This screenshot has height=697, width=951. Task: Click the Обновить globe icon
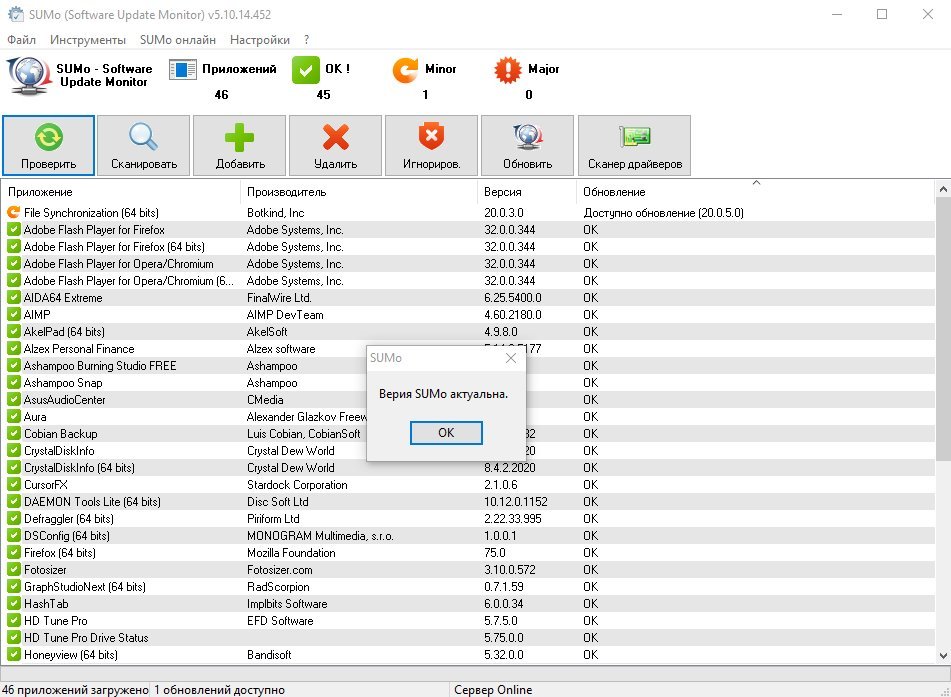tap(527, 137)
